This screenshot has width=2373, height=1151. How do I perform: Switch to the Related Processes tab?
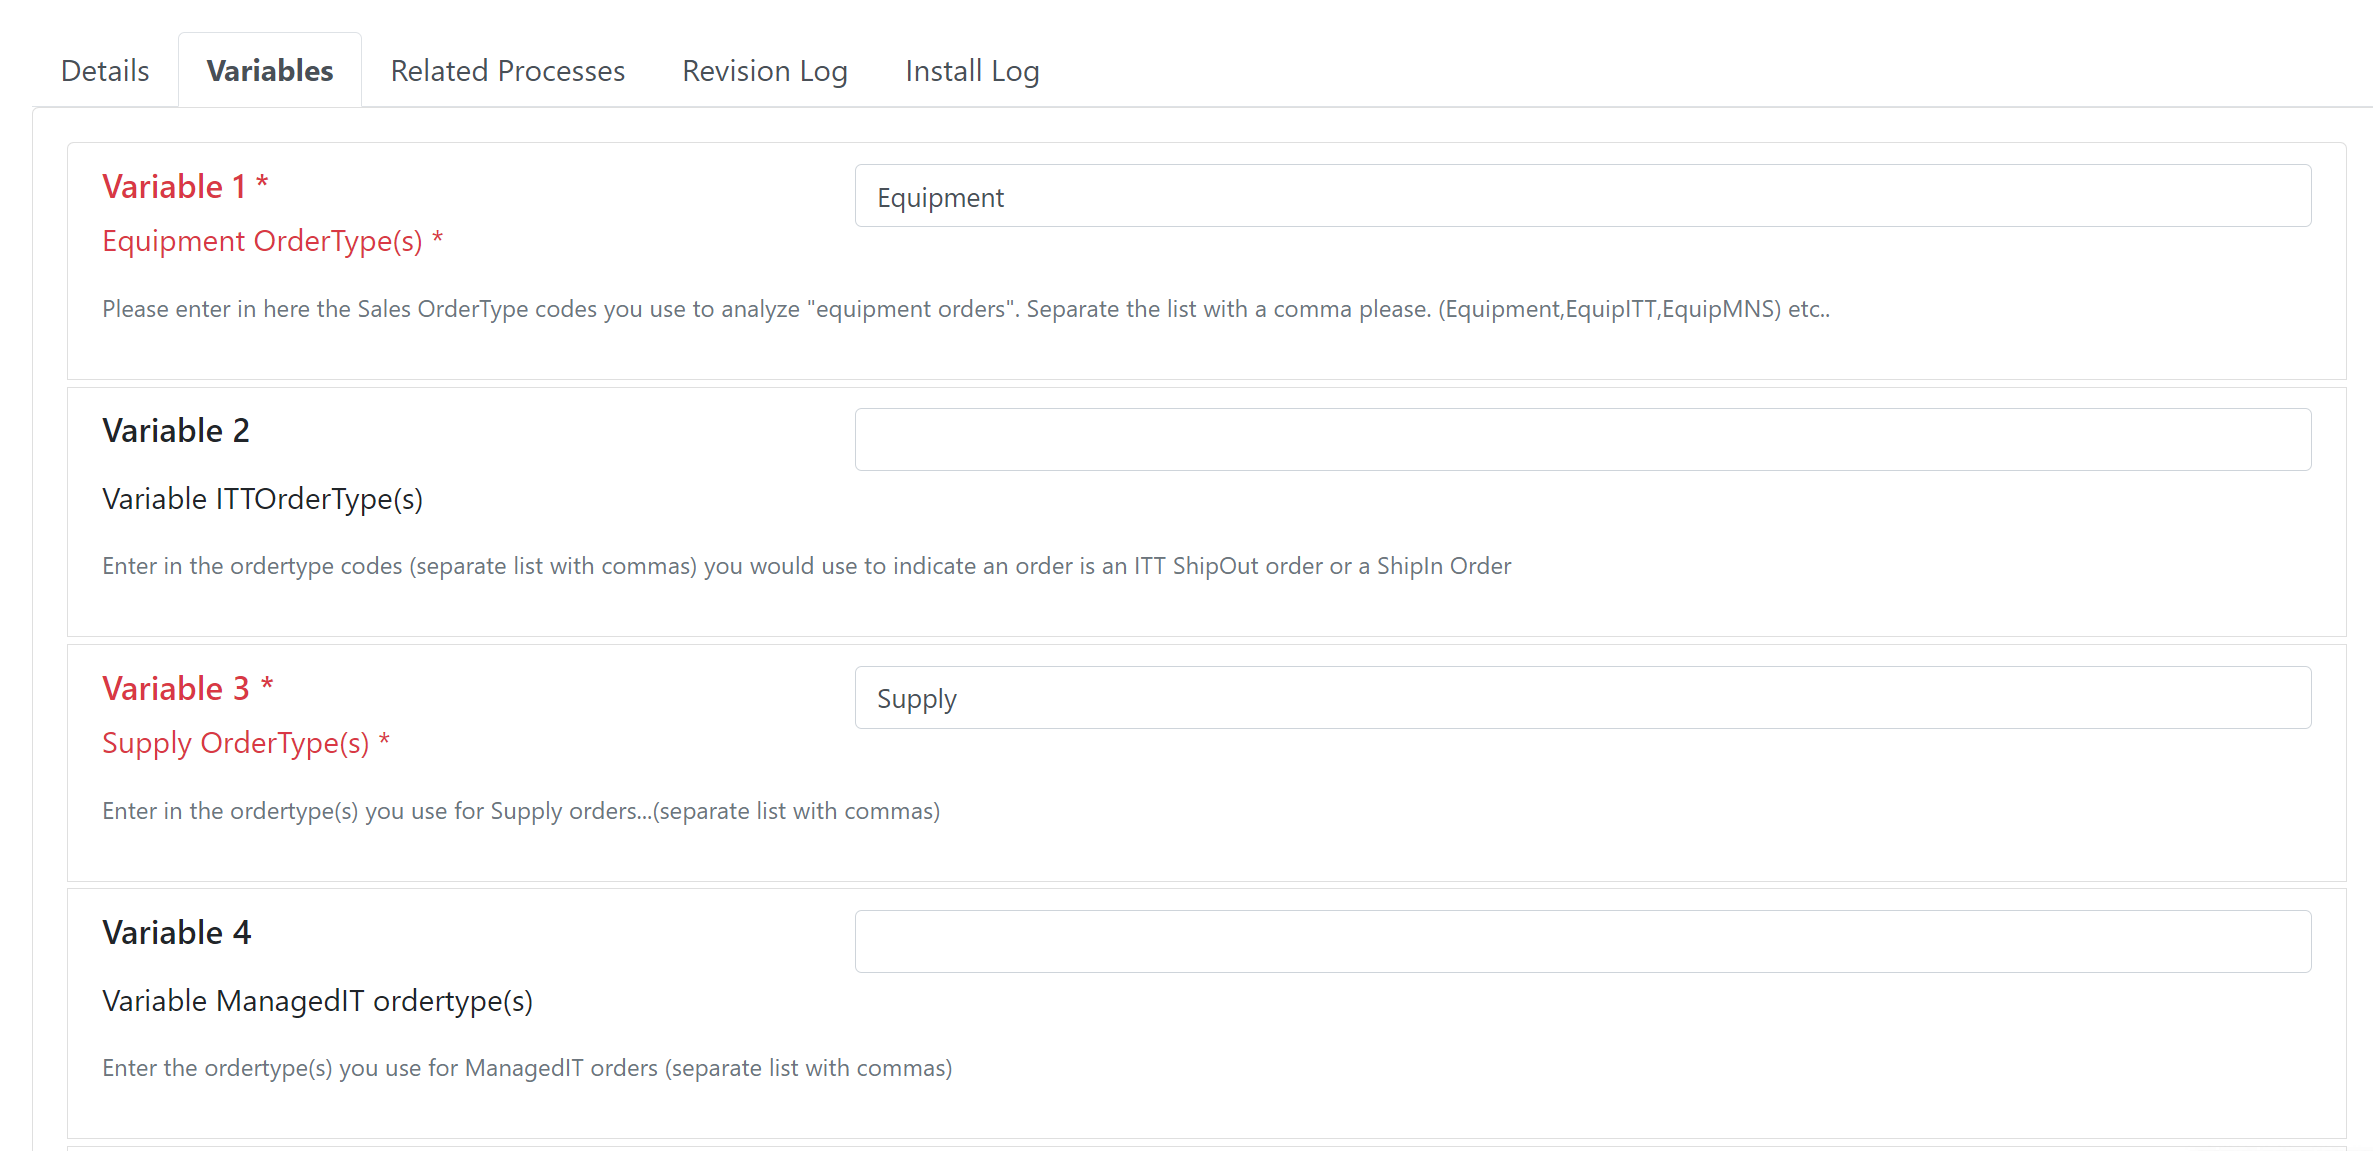[507, 71]
